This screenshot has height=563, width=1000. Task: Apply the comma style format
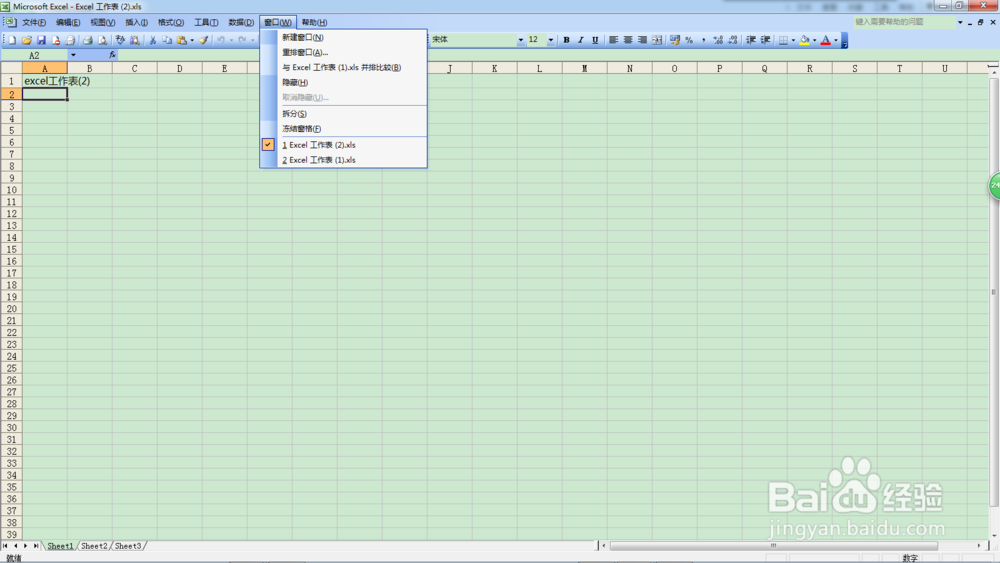click(x=703, y=40)
